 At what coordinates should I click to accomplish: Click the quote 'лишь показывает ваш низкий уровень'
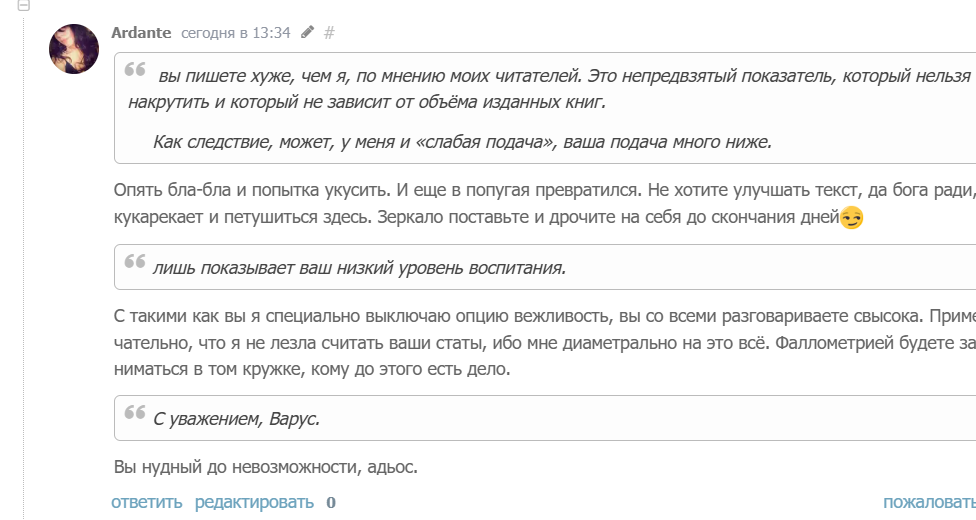tap(360, 268)
